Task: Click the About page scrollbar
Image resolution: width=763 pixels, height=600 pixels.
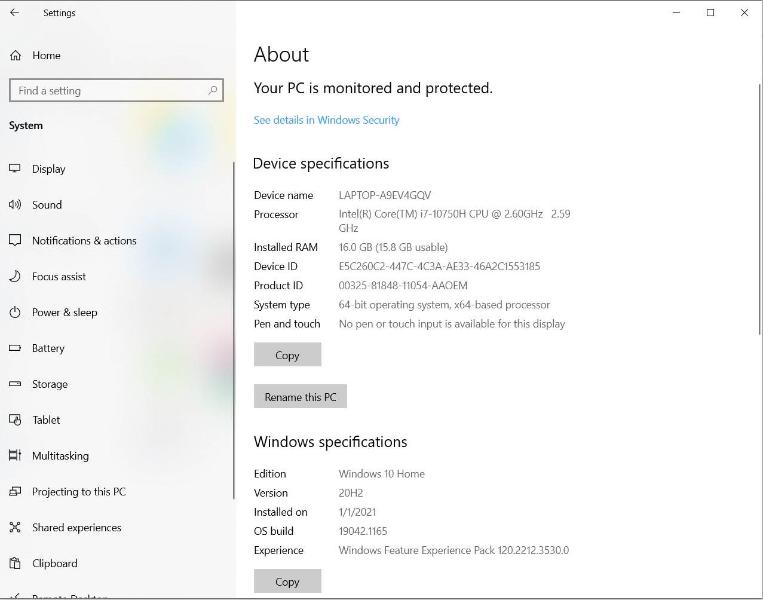Action: click(760, 209)
